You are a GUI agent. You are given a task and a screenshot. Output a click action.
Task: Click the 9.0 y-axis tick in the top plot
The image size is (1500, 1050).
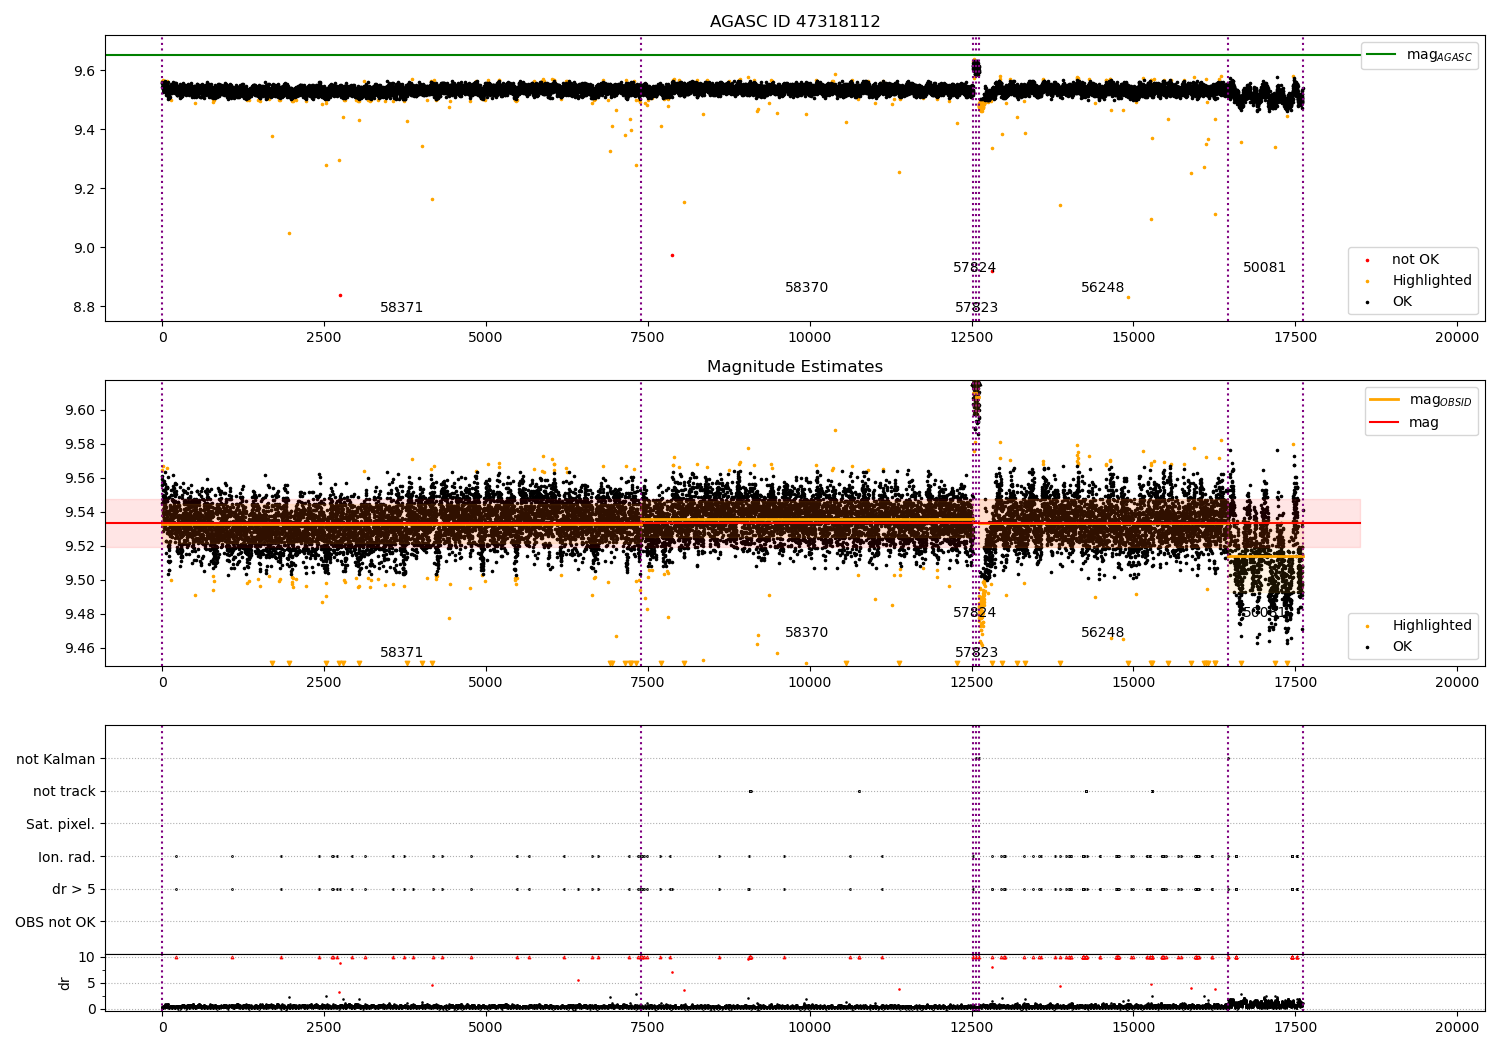pos(84,248)
